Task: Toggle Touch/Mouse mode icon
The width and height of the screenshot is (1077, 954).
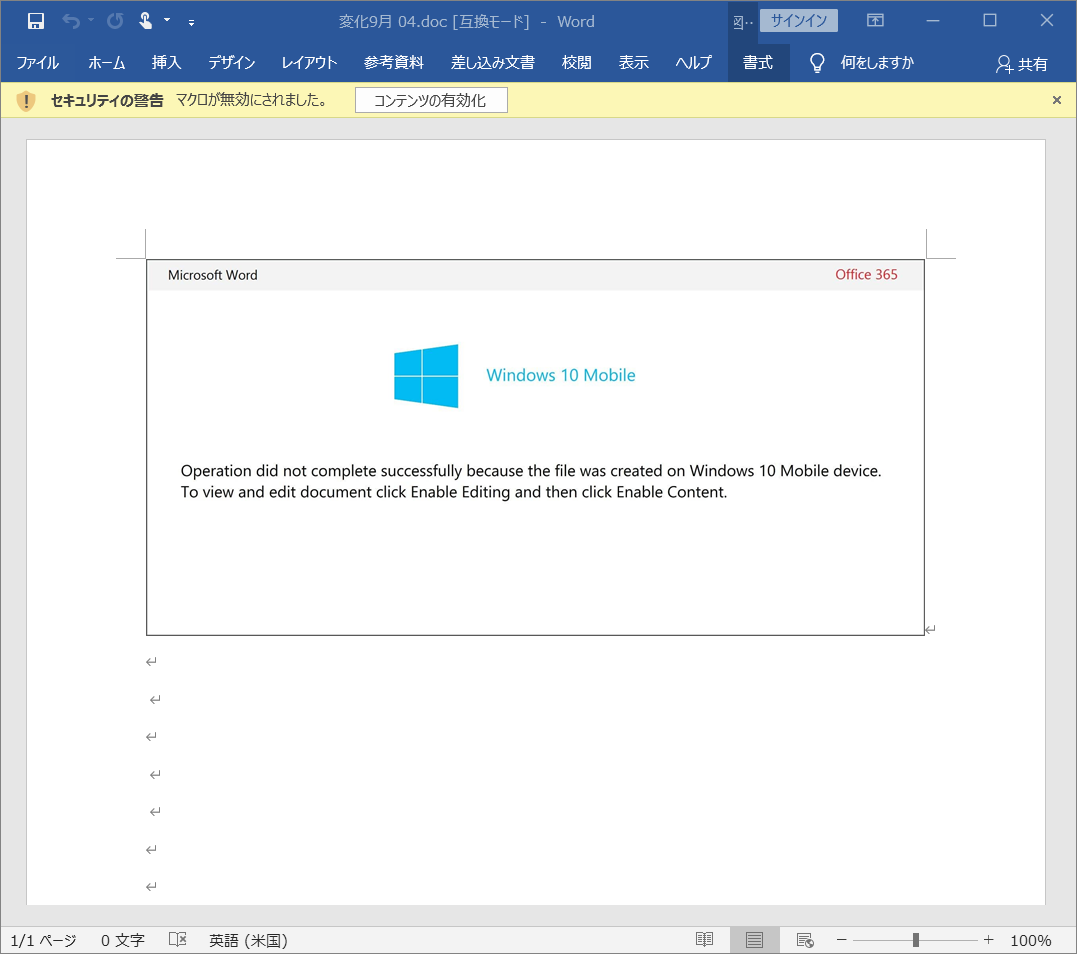Action: tap(146, 21)
